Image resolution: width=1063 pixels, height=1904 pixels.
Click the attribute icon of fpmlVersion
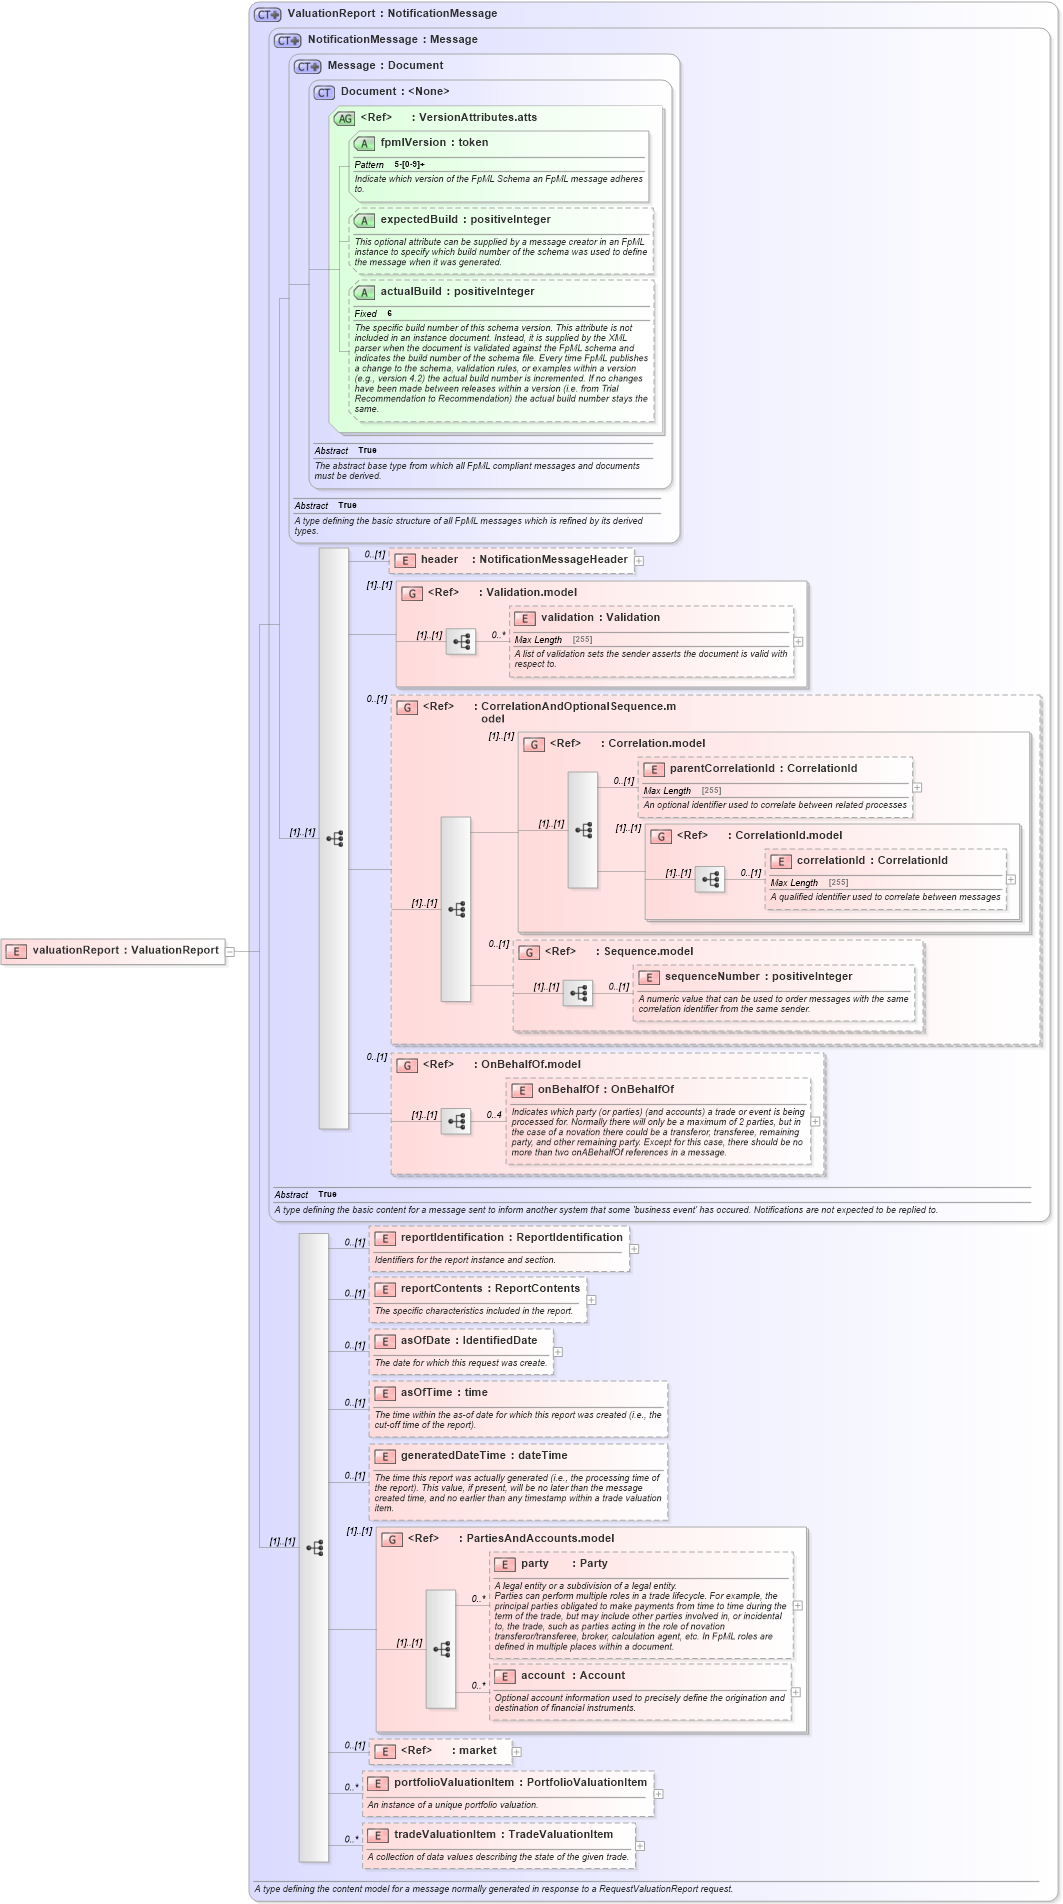pos(364,143)
